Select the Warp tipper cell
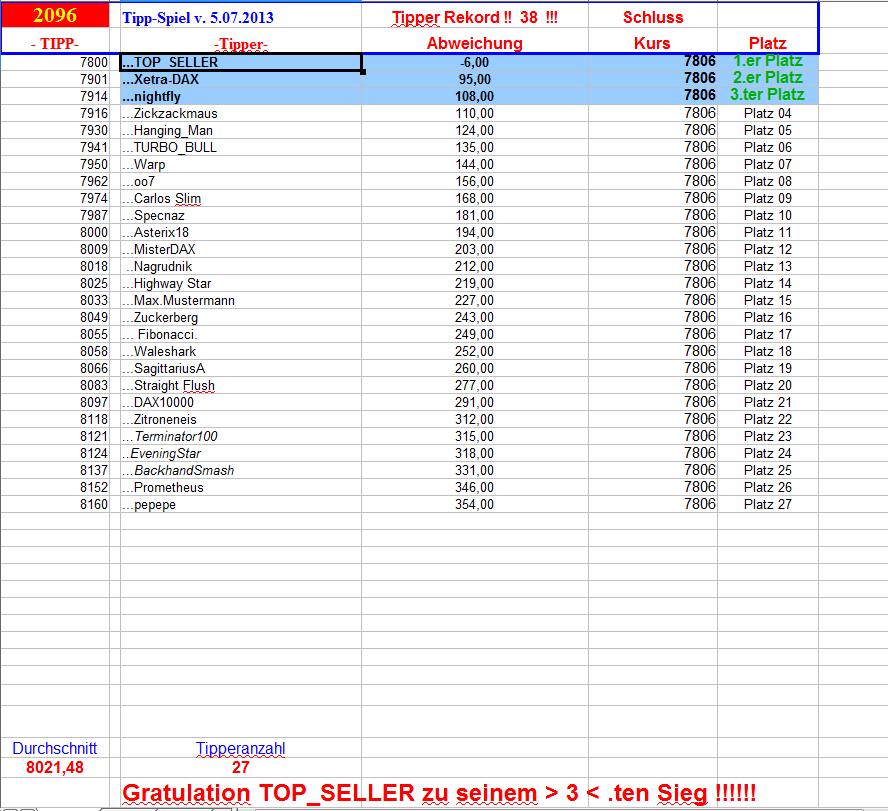This screenshot has width=888, height=811. tap(241, 164)
